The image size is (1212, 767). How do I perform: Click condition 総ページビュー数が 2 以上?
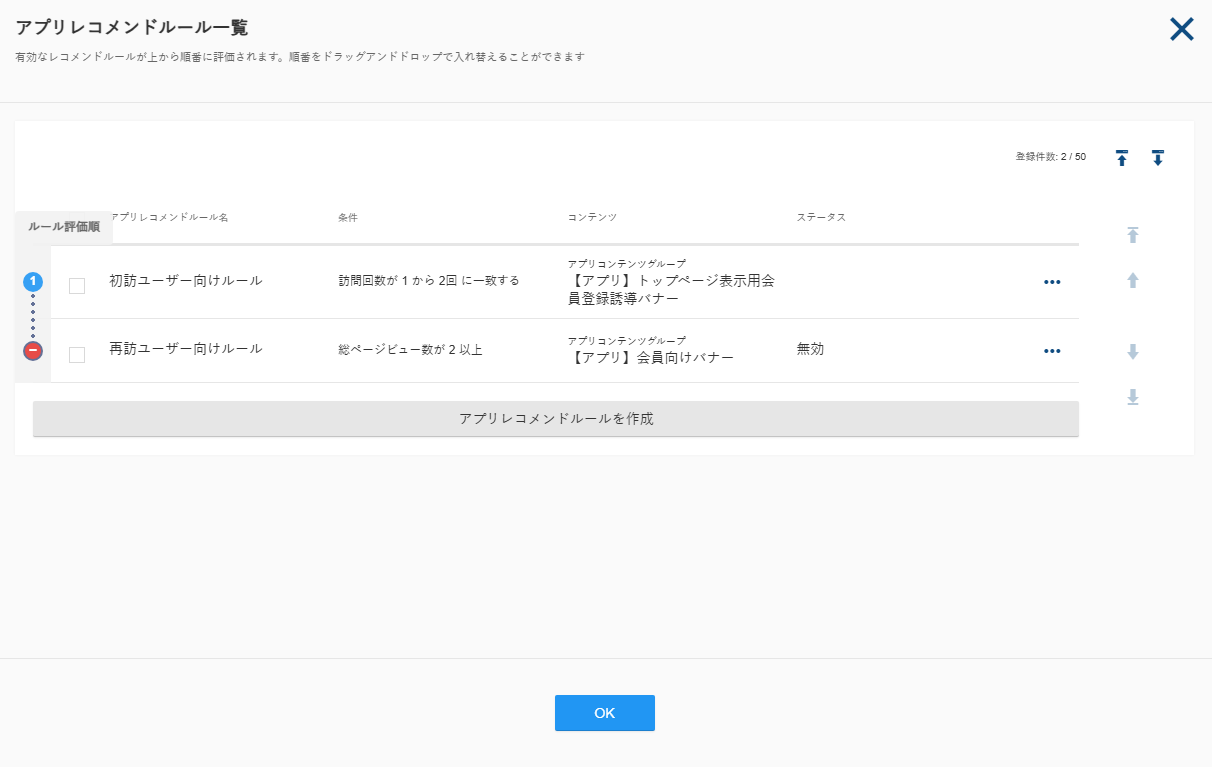pyautogui.click(x=411, y=350)
